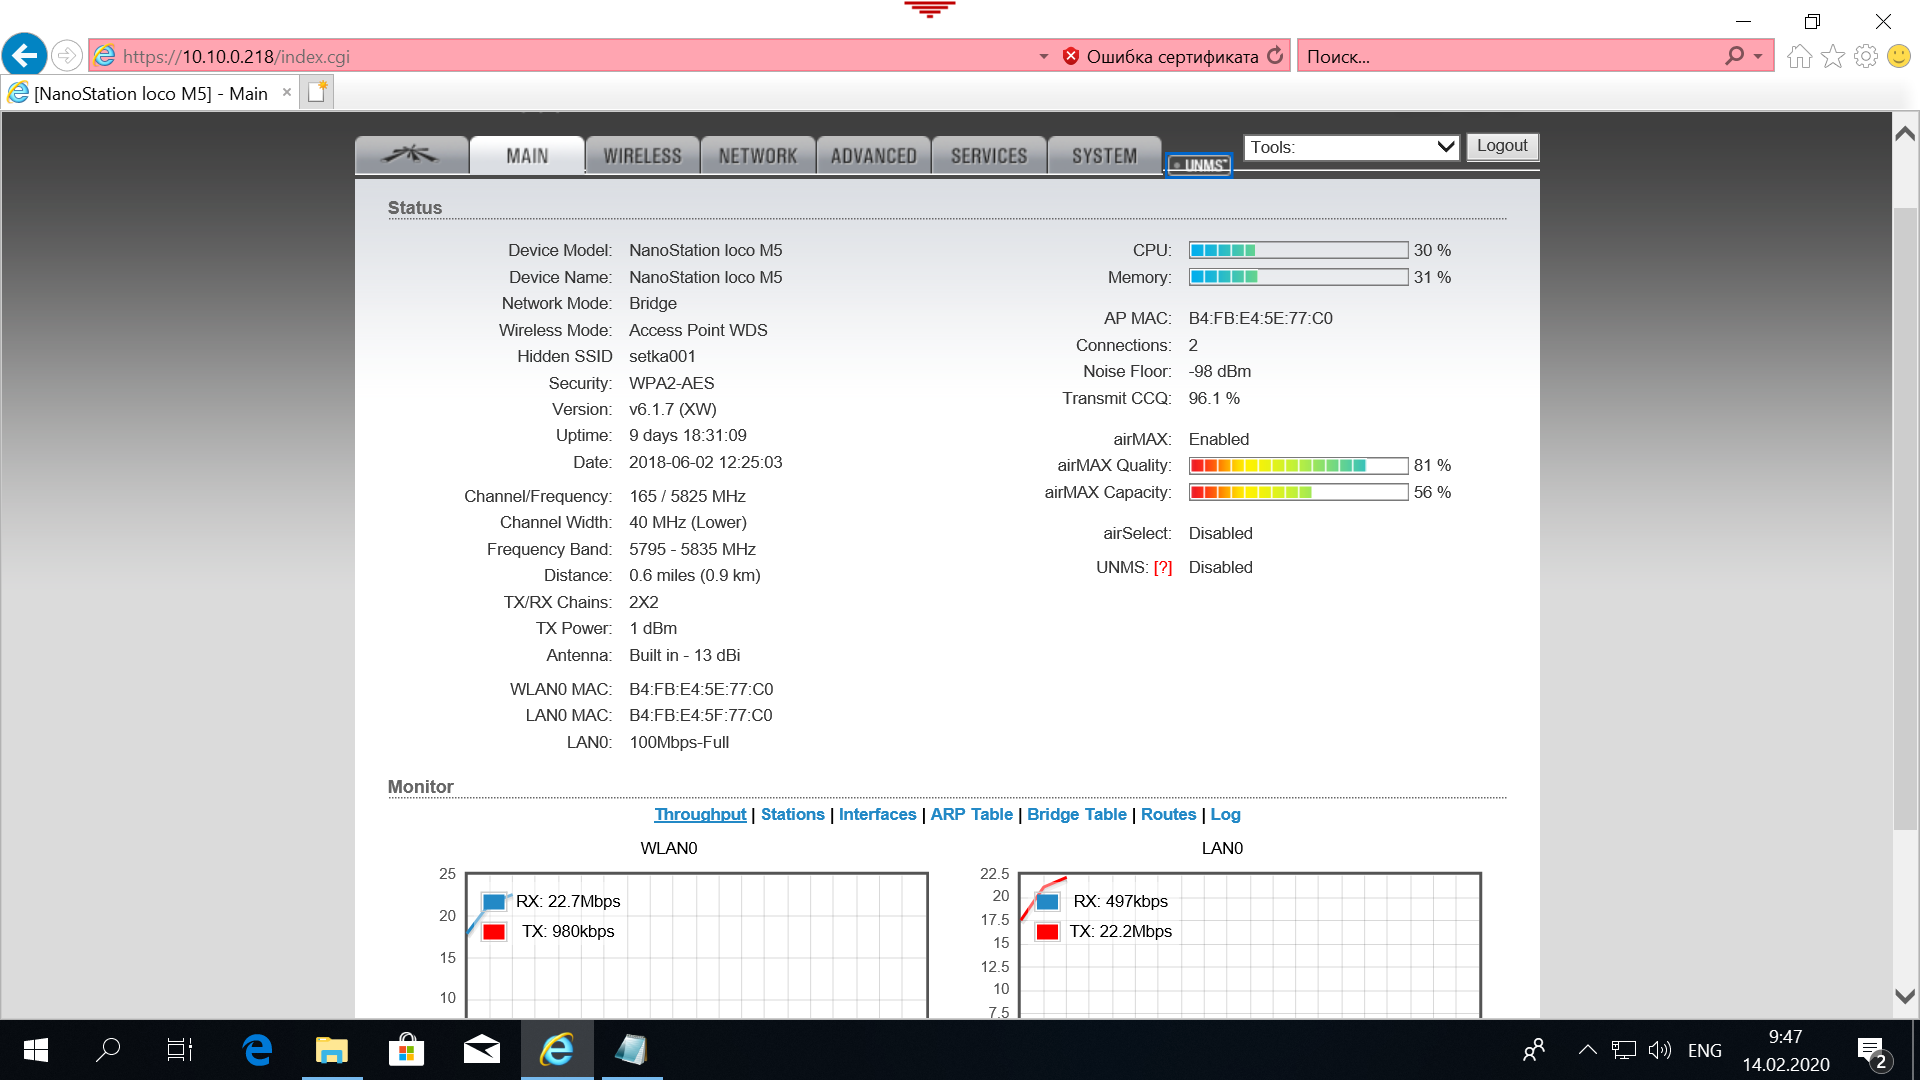
Task: Open the Log monitor link
Action: pyautogui.click(x=1225, y=814)
